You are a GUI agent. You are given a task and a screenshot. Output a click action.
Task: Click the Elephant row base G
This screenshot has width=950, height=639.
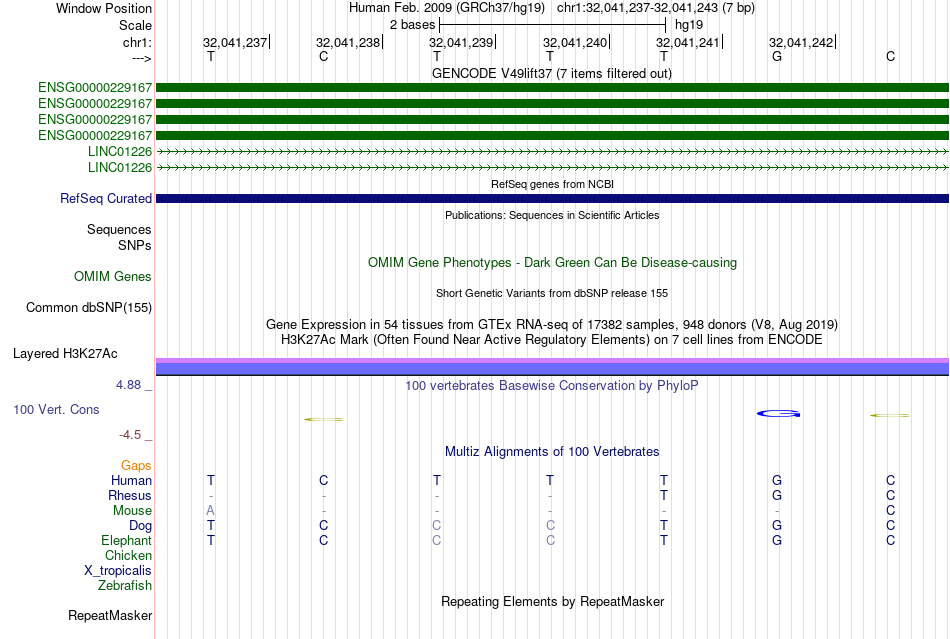pos(777,540)
